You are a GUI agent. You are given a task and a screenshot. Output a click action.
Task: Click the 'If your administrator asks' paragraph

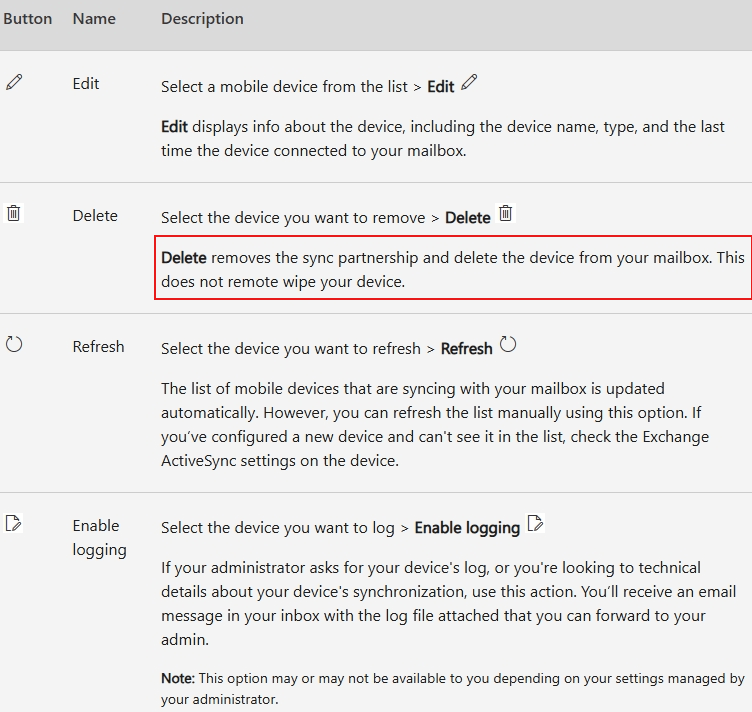[x=448, y=604]
